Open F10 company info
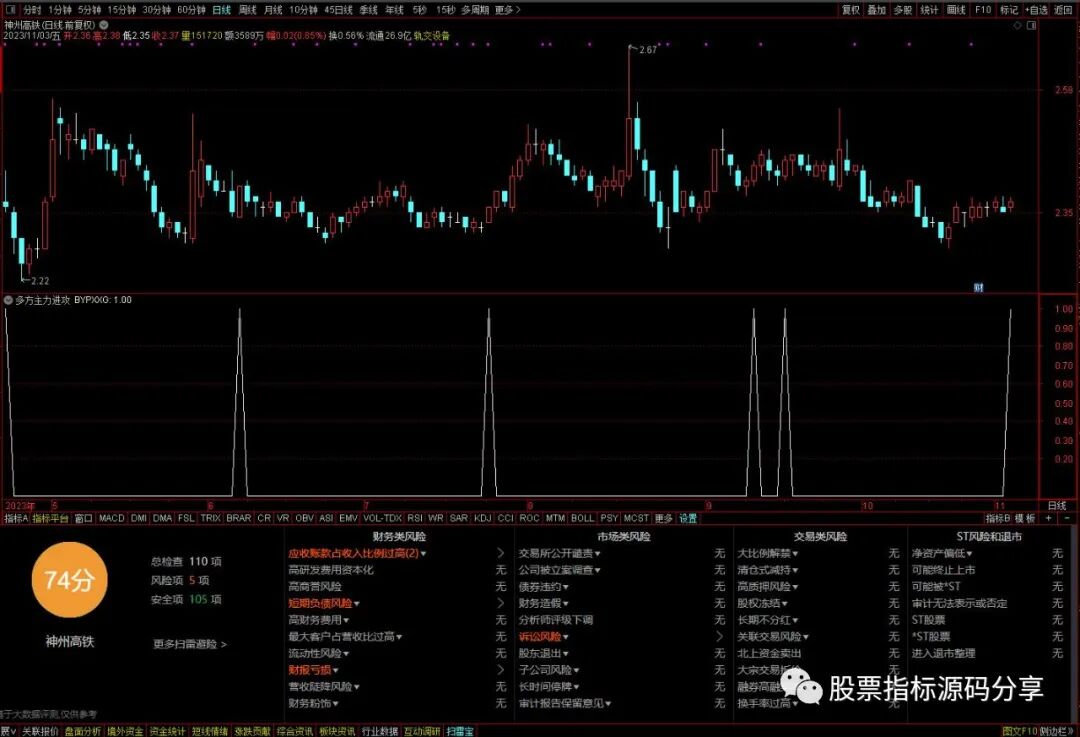Image resolution: width=1080 pixels, height=737 pixels. tap(983, 10)
